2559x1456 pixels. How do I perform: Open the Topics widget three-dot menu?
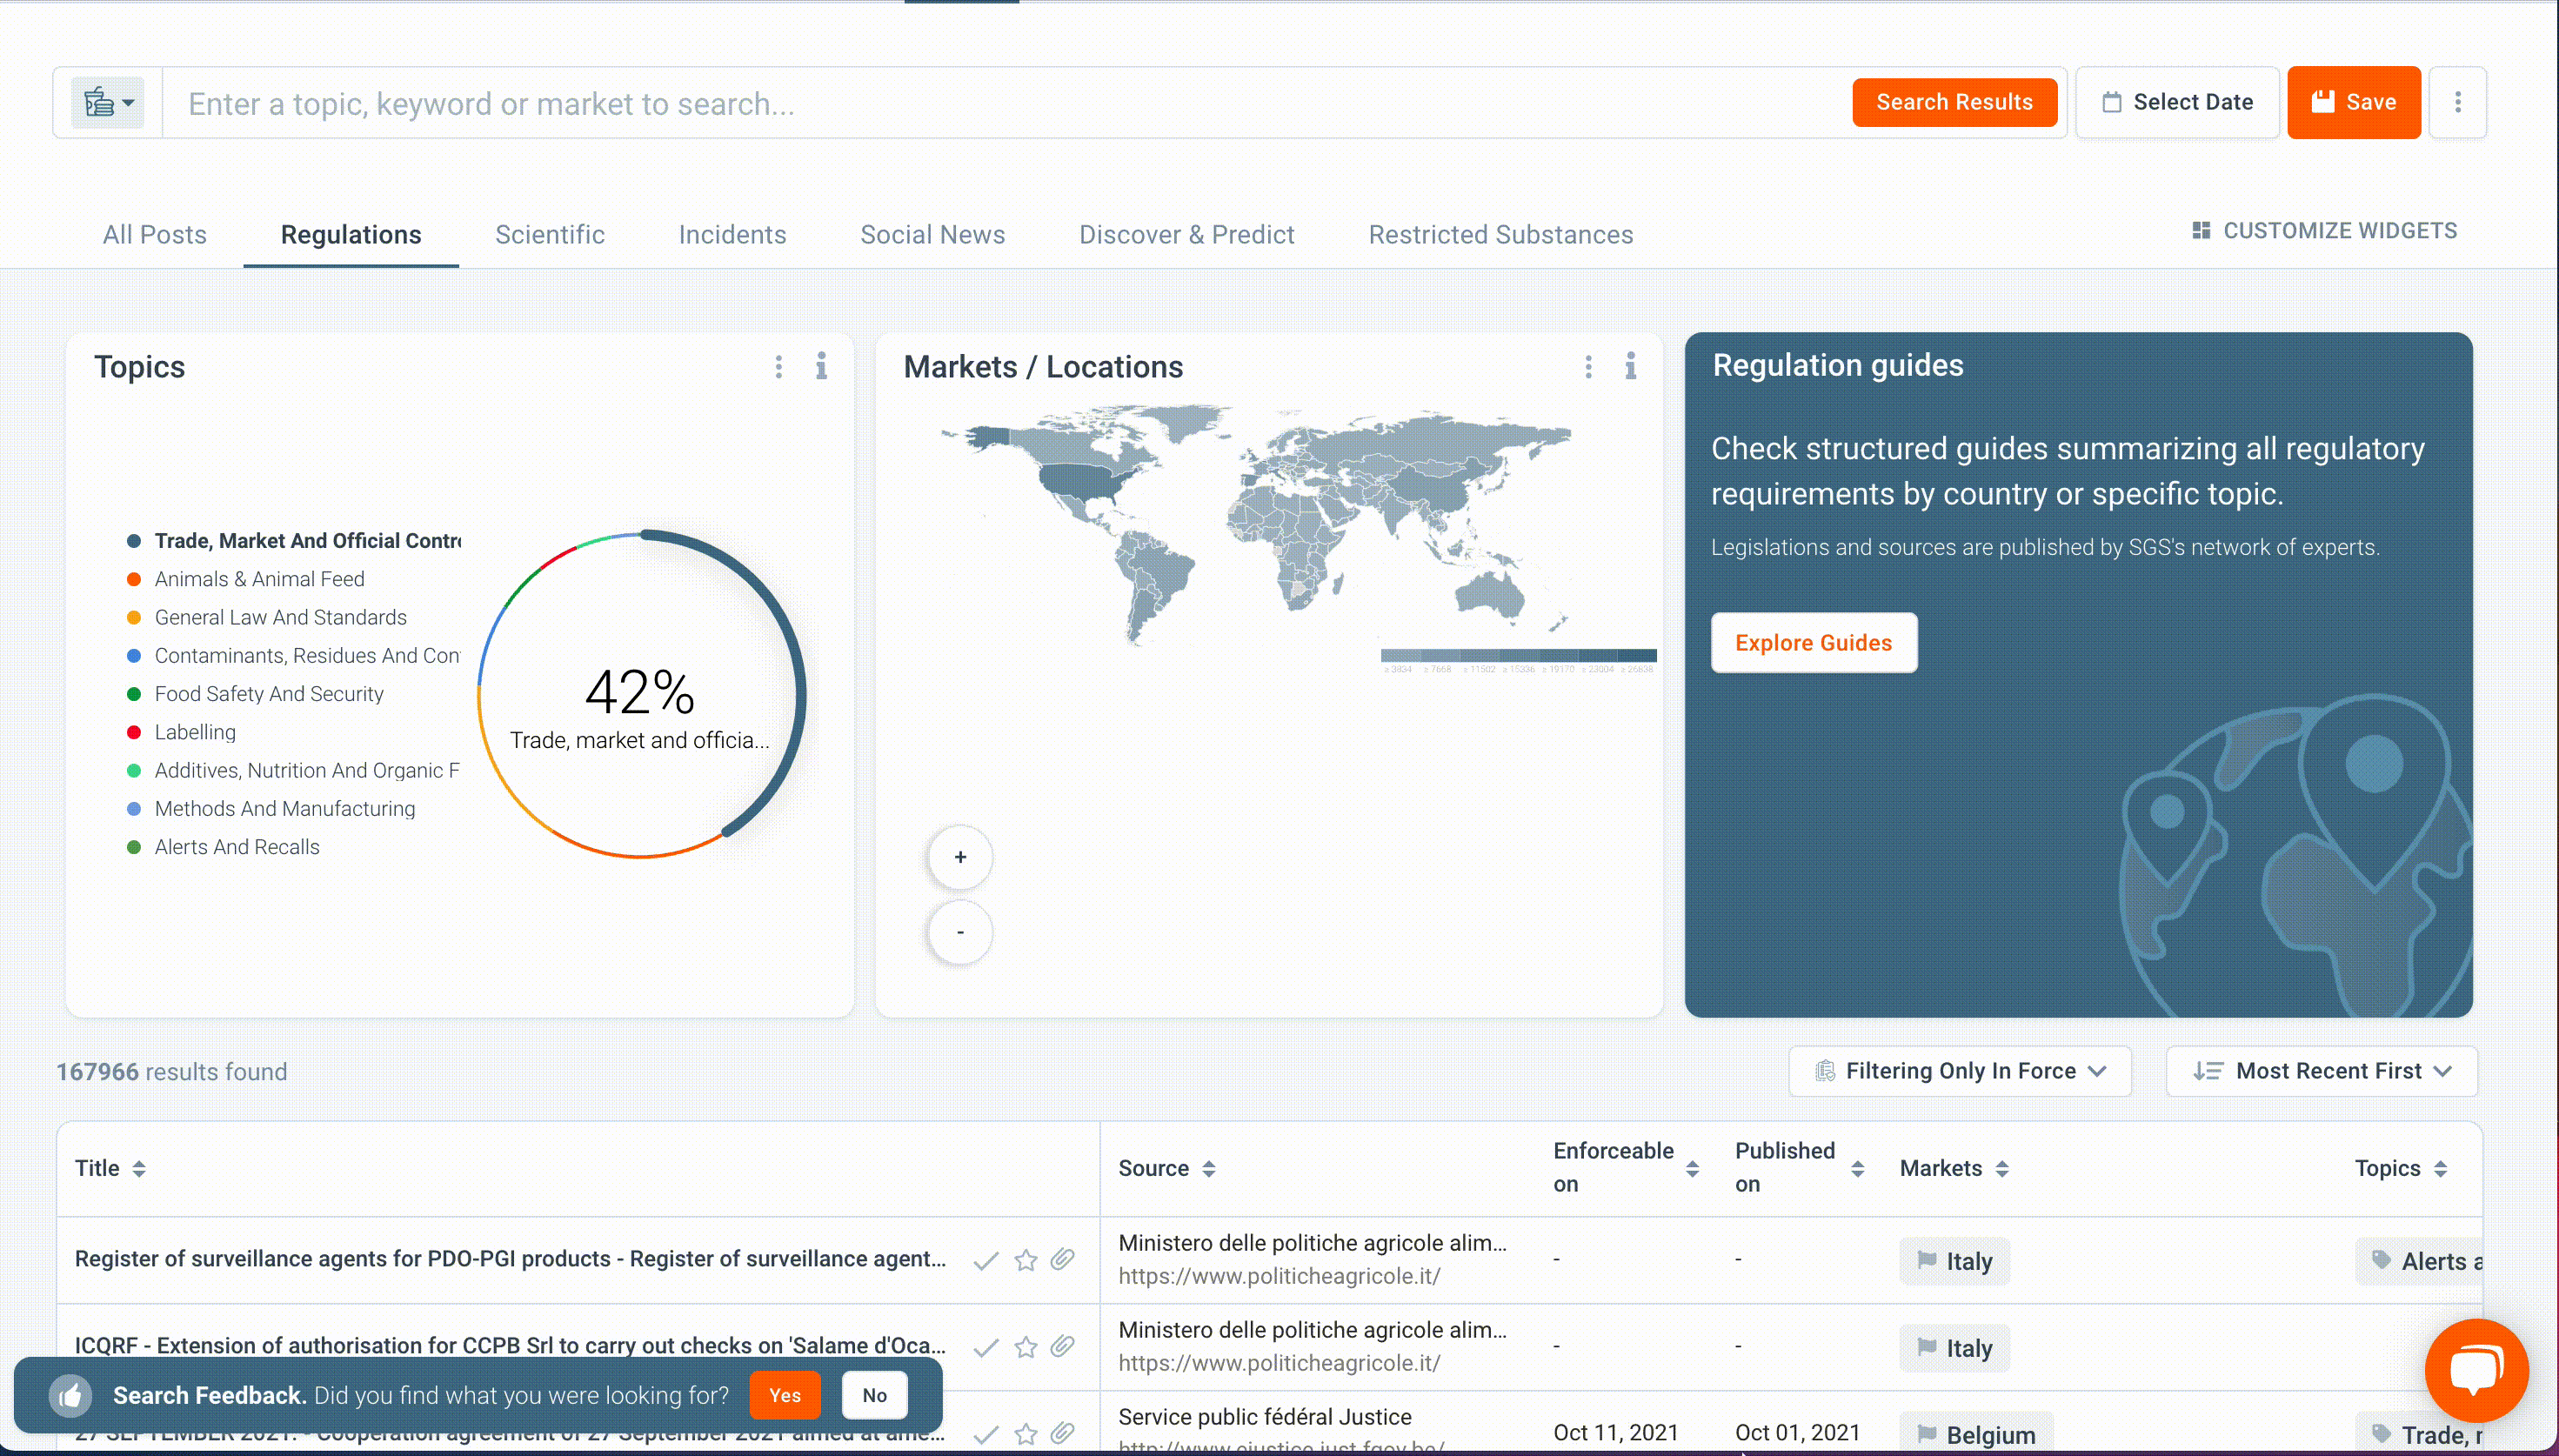coord(779,367)
